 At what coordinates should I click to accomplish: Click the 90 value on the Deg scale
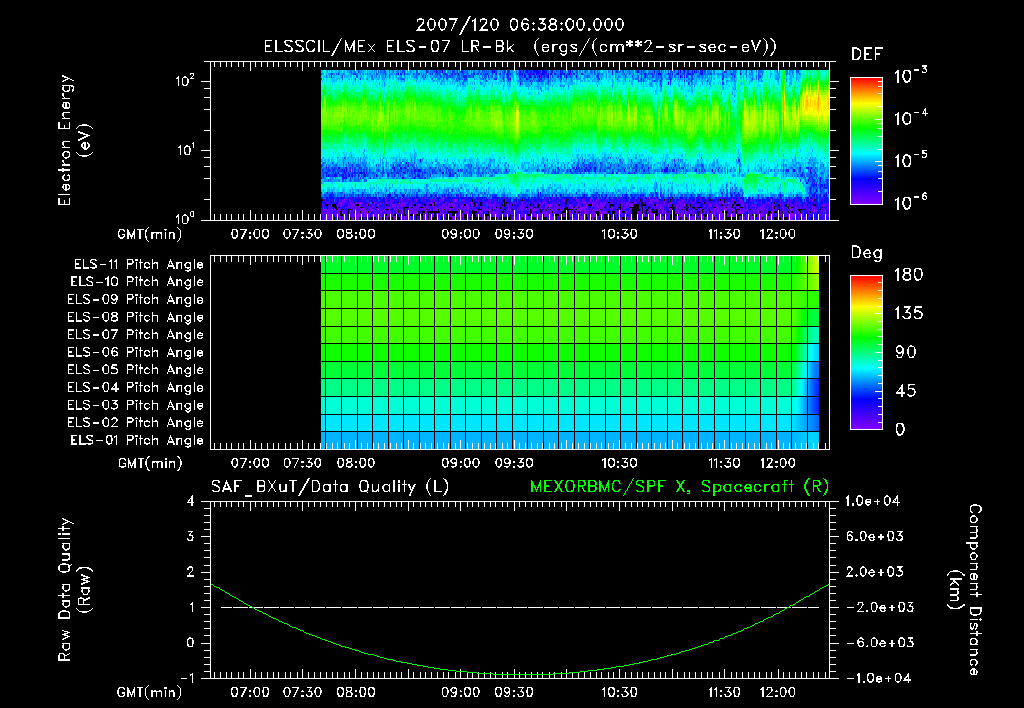click(906, 353)
